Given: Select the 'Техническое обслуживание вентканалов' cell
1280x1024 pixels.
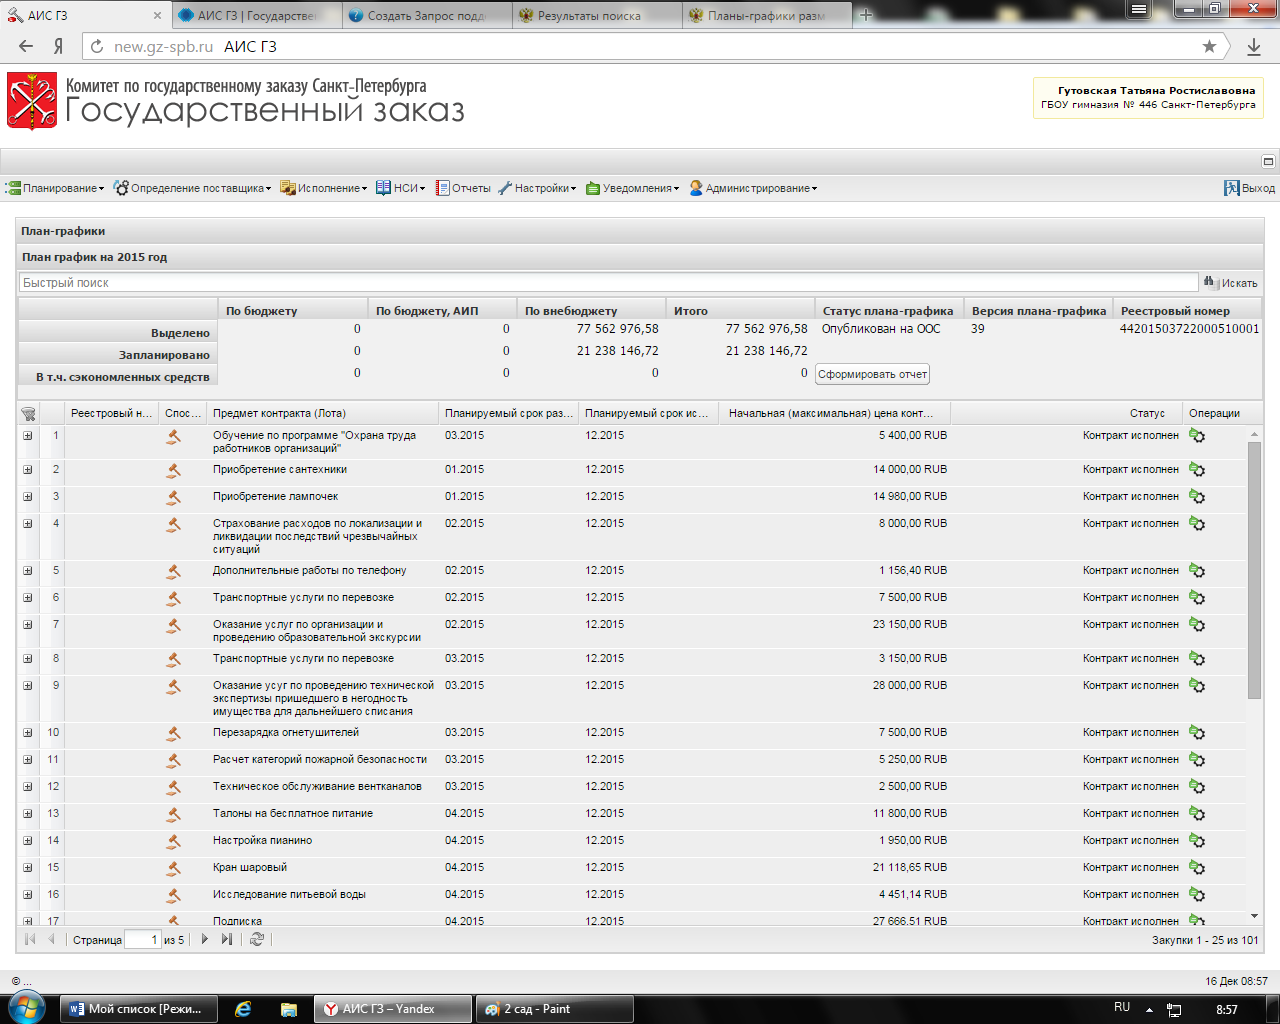Looking at the screenshot, I should (x=317, y=786).
